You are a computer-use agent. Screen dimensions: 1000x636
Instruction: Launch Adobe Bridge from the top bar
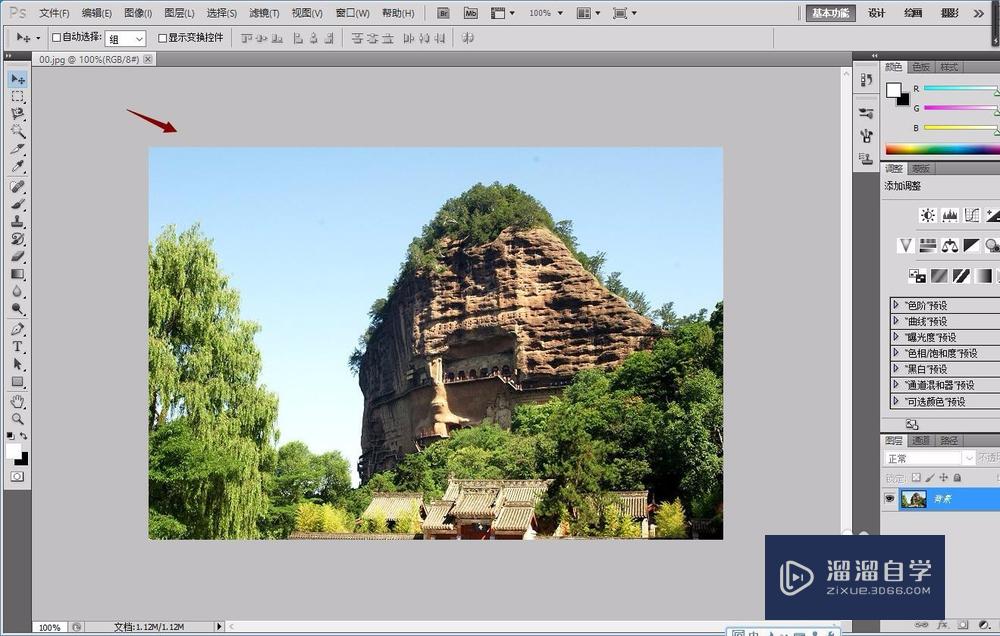[x=444, y=13]
